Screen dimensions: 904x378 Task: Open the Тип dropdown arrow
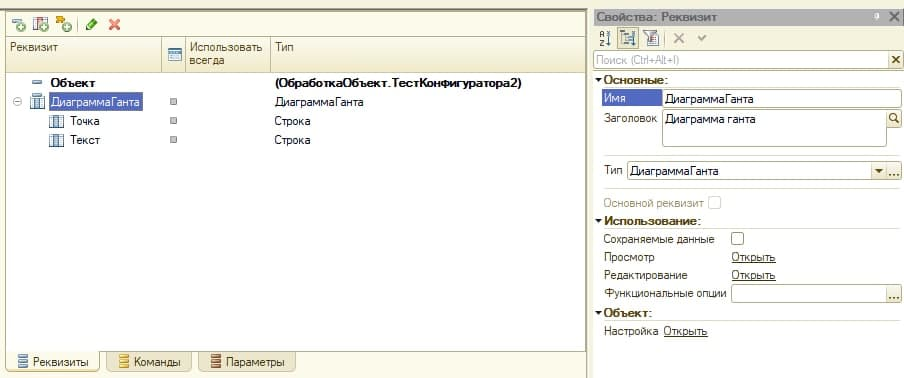coord(879,171)
